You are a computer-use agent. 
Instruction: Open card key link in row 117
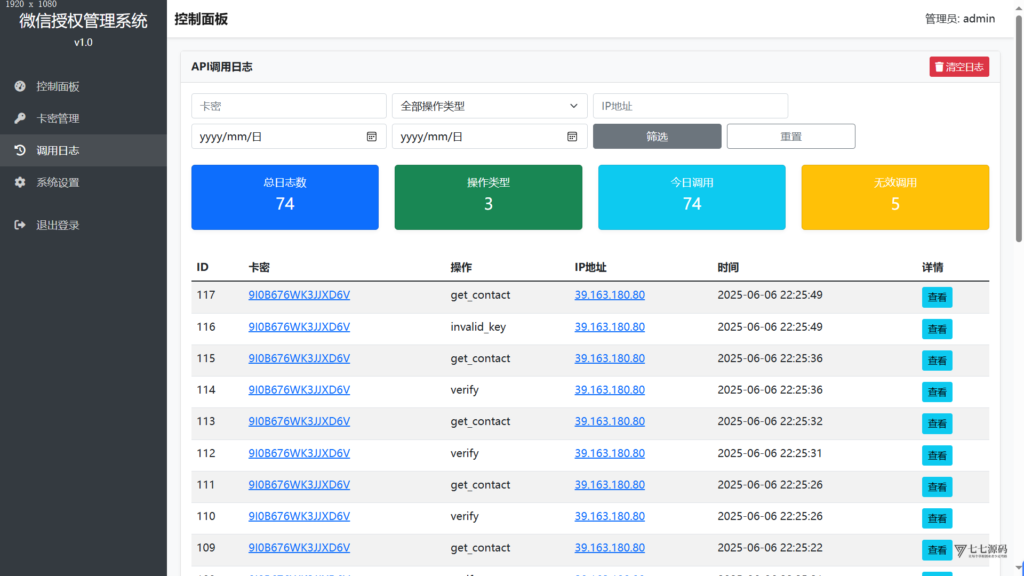click(299, 295)
